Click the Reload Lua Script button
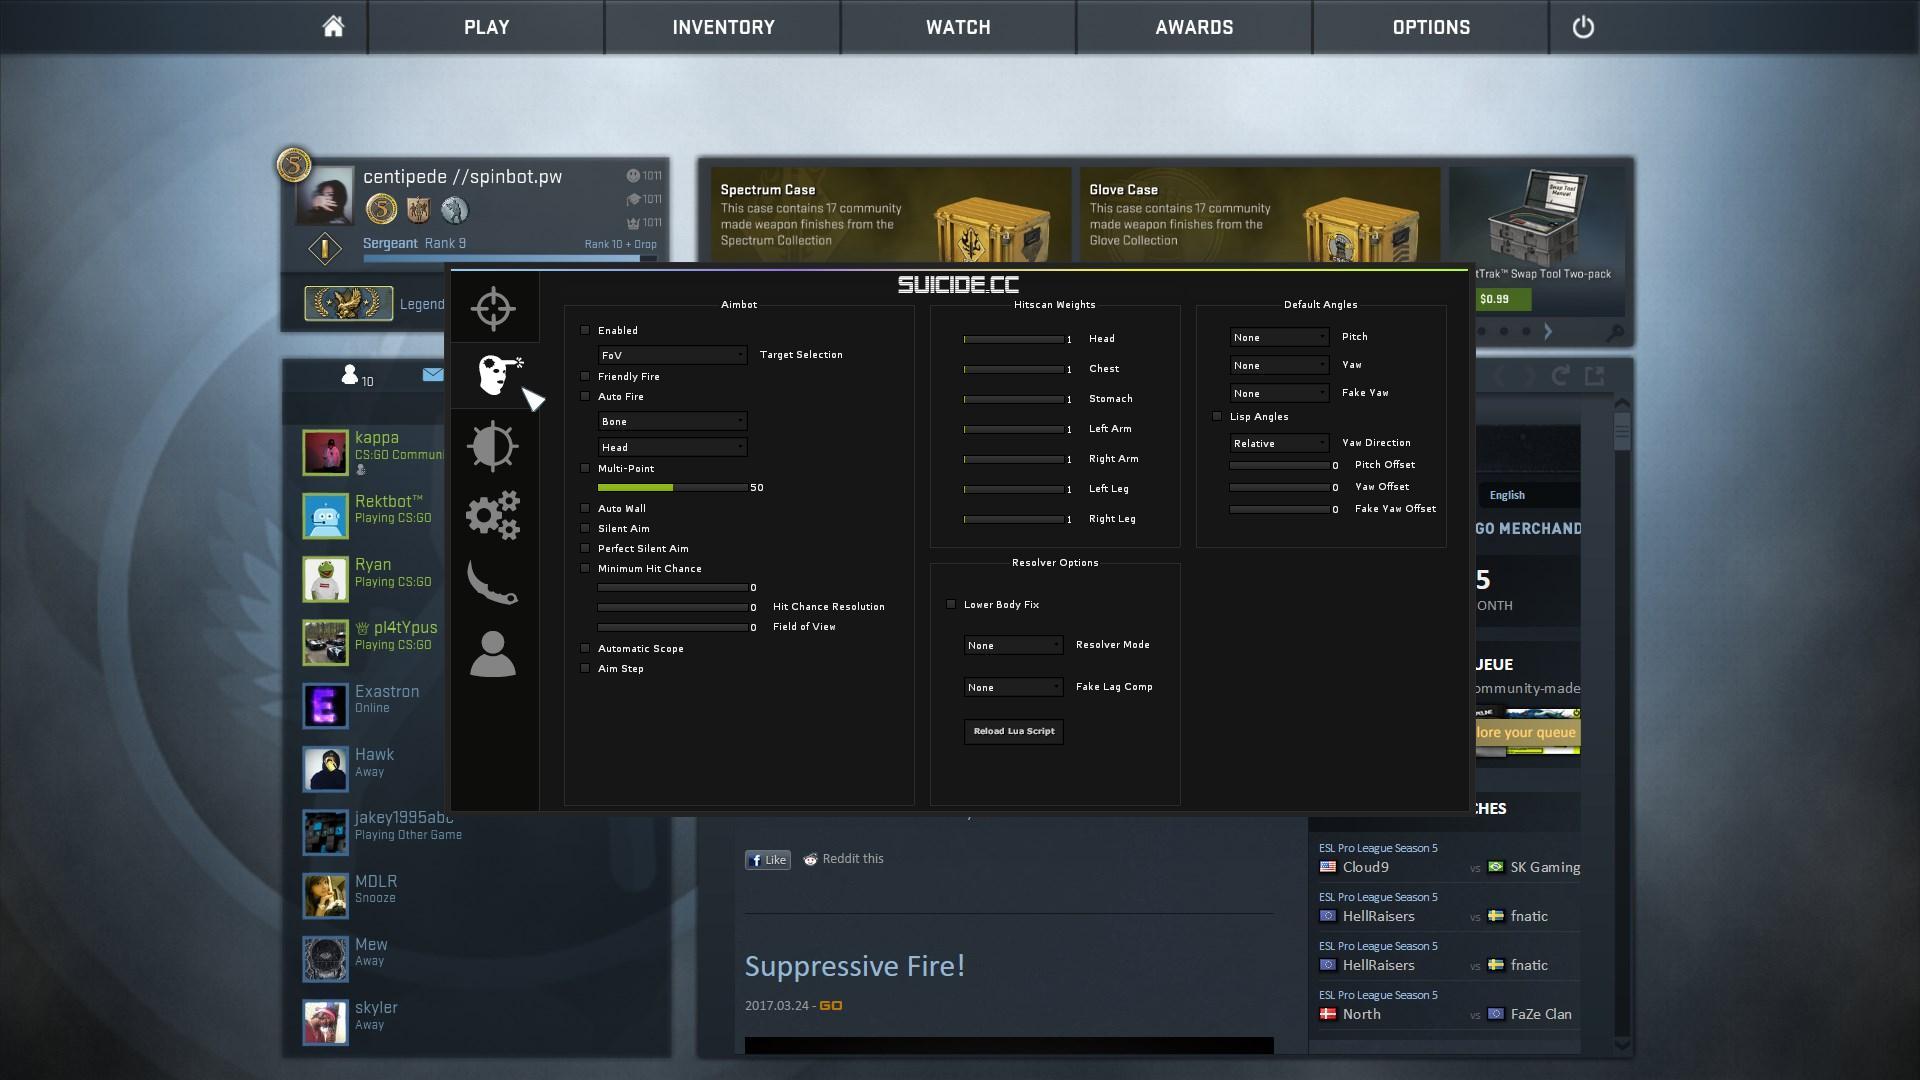Image resolution: width=1920 pixels, height=1080 pixels. [x=1014, y=731]
